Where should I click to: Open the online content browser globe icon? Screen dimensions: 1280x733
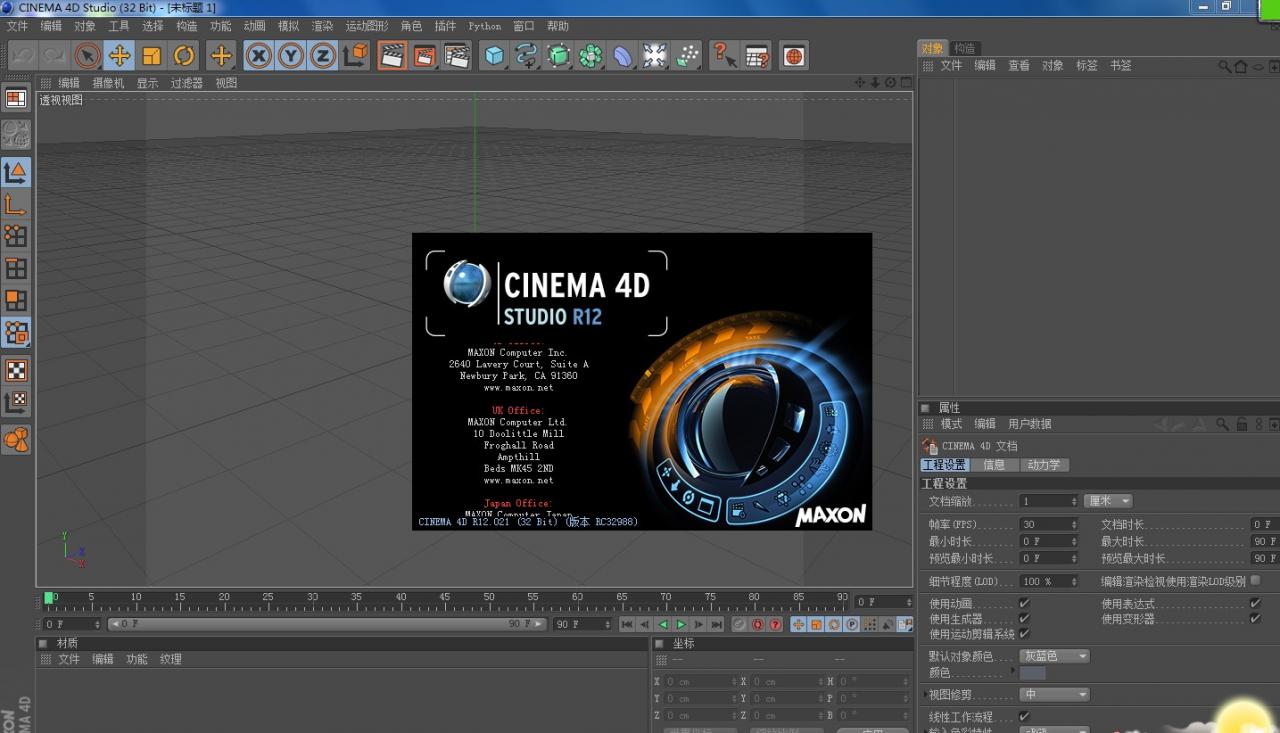[794, 56]
